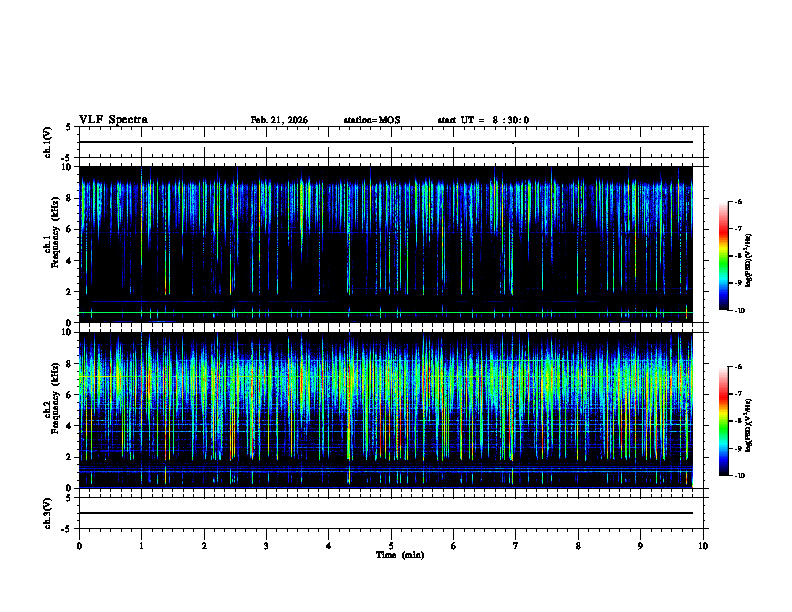Click time axis tick label "1"
Image resolution: width=792 pixels, height=612 pixels.
tap(141, 546)
